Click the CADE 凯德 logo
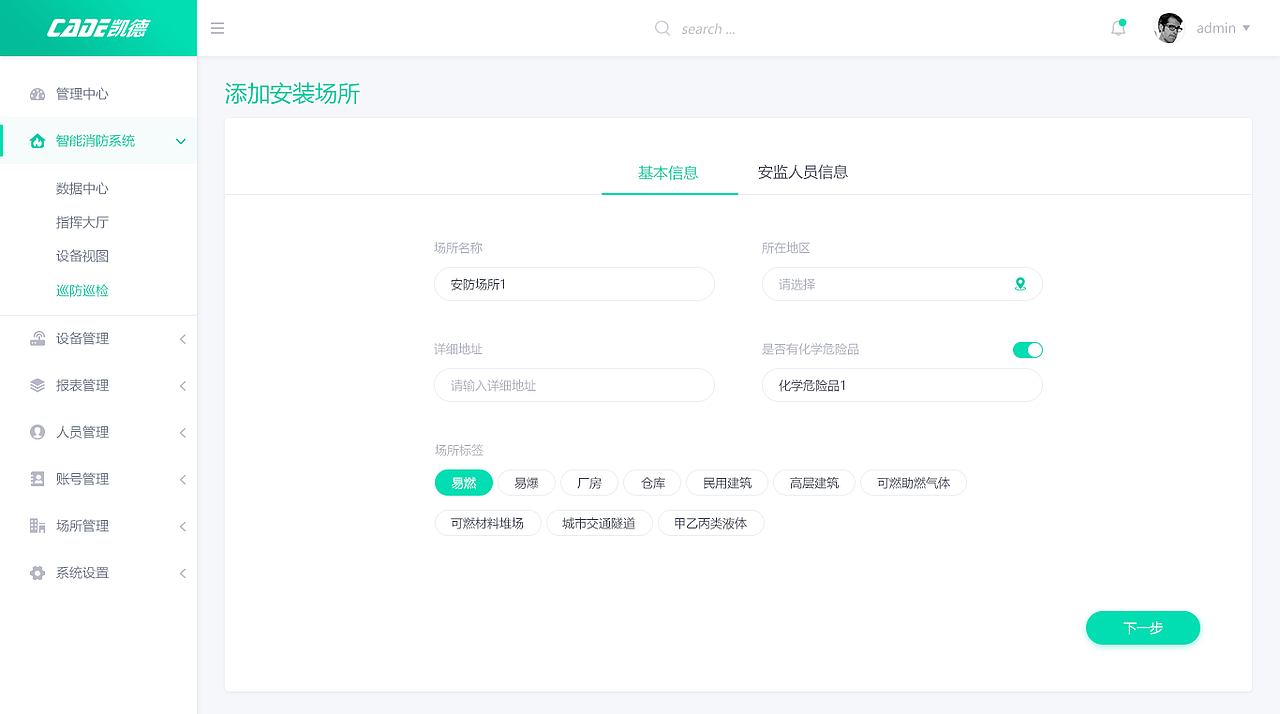Screen dimensions: 1280x714 98,28
